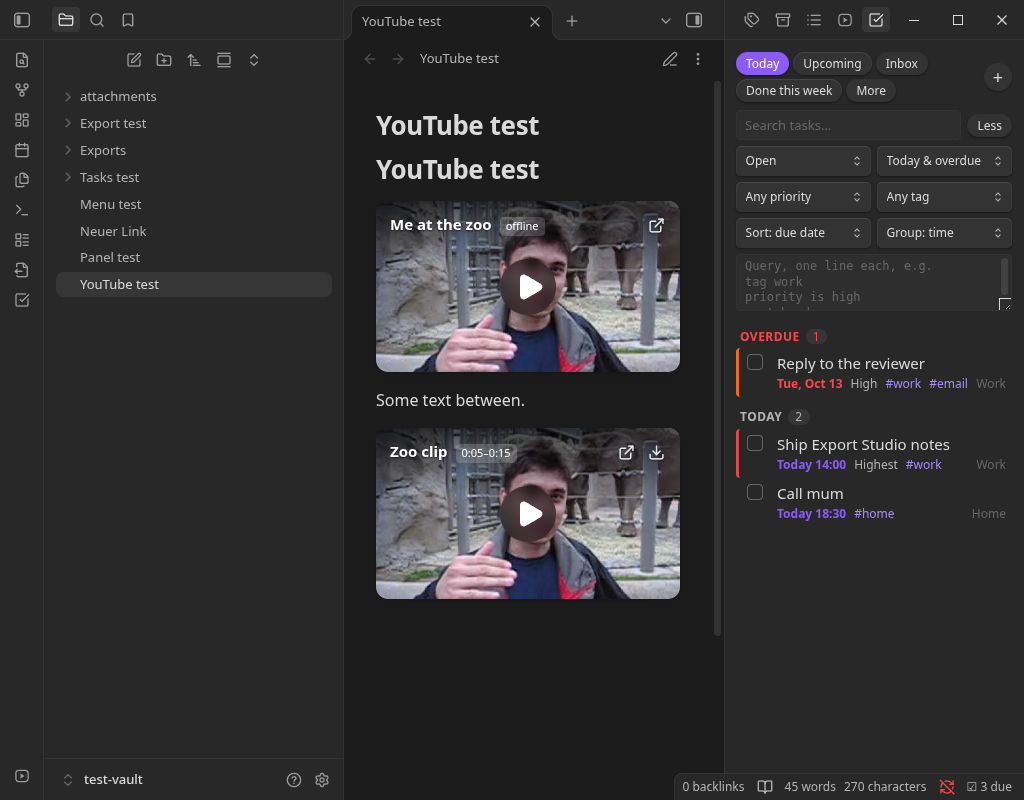Screen dimensions: 1024x800
Task: Open the tags panel icon in right sidebar
Action: (x=752, y=20)
